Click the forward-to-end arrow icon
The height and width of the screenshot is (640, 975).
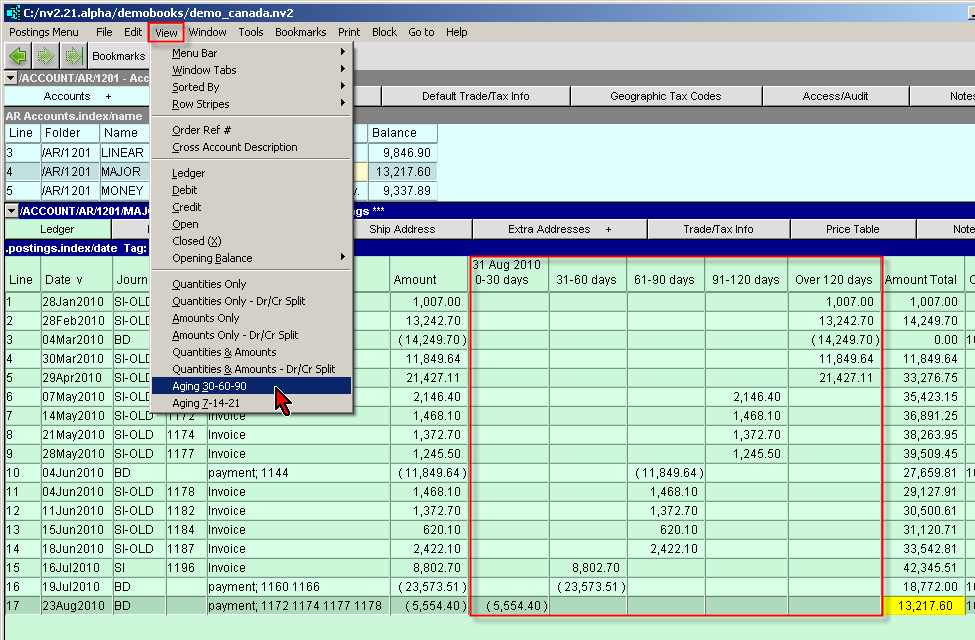pos(72,56)
